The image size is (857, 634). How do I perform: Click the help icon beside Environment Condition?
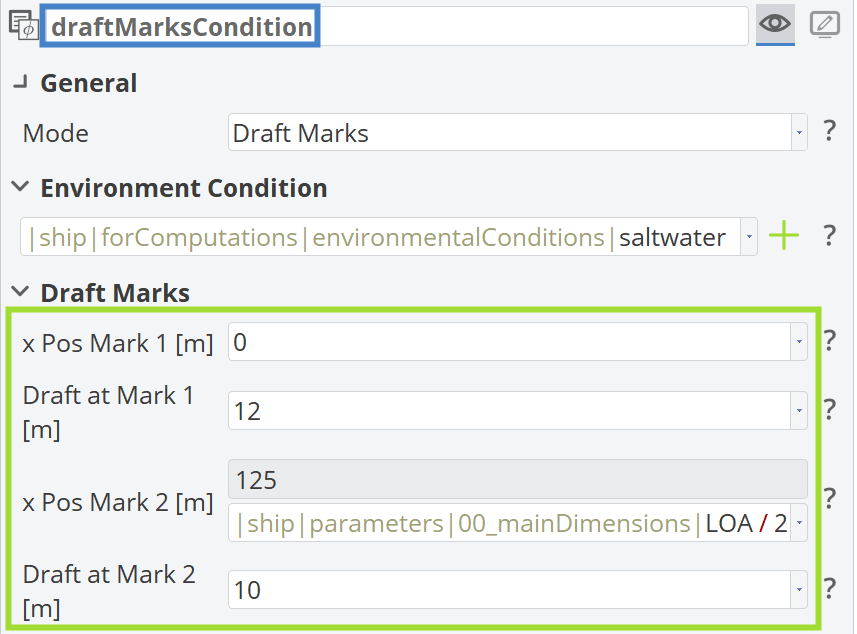point(829,236)
